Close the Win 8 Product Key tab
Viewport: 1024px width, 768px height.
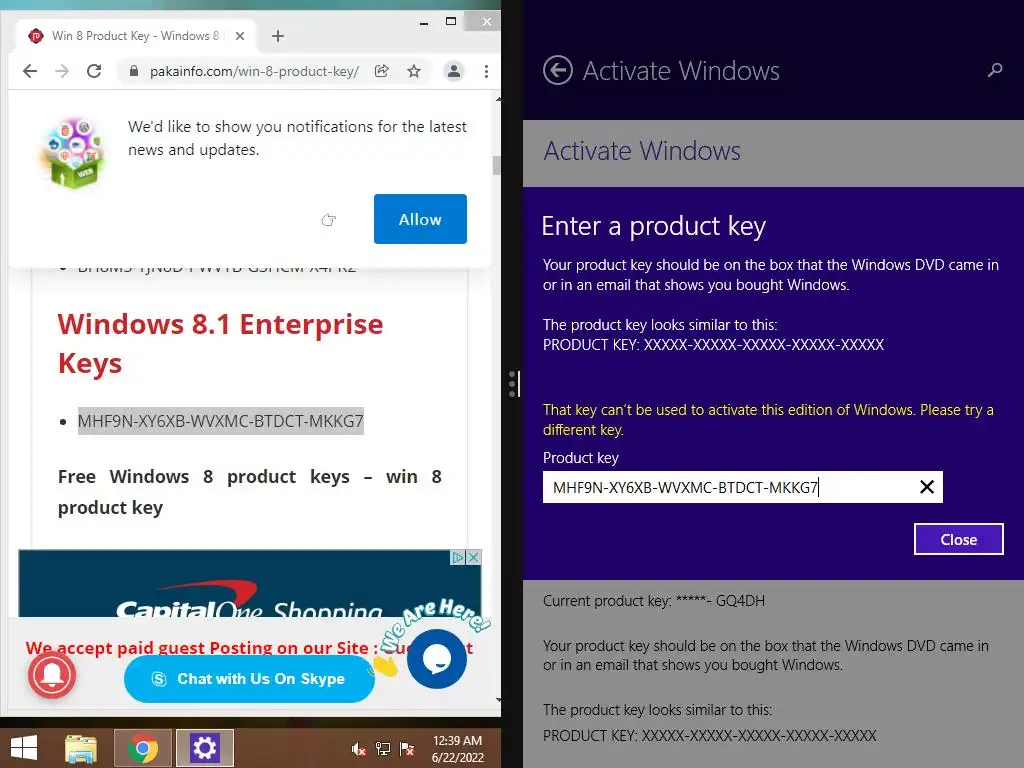(x=240, y=36)
